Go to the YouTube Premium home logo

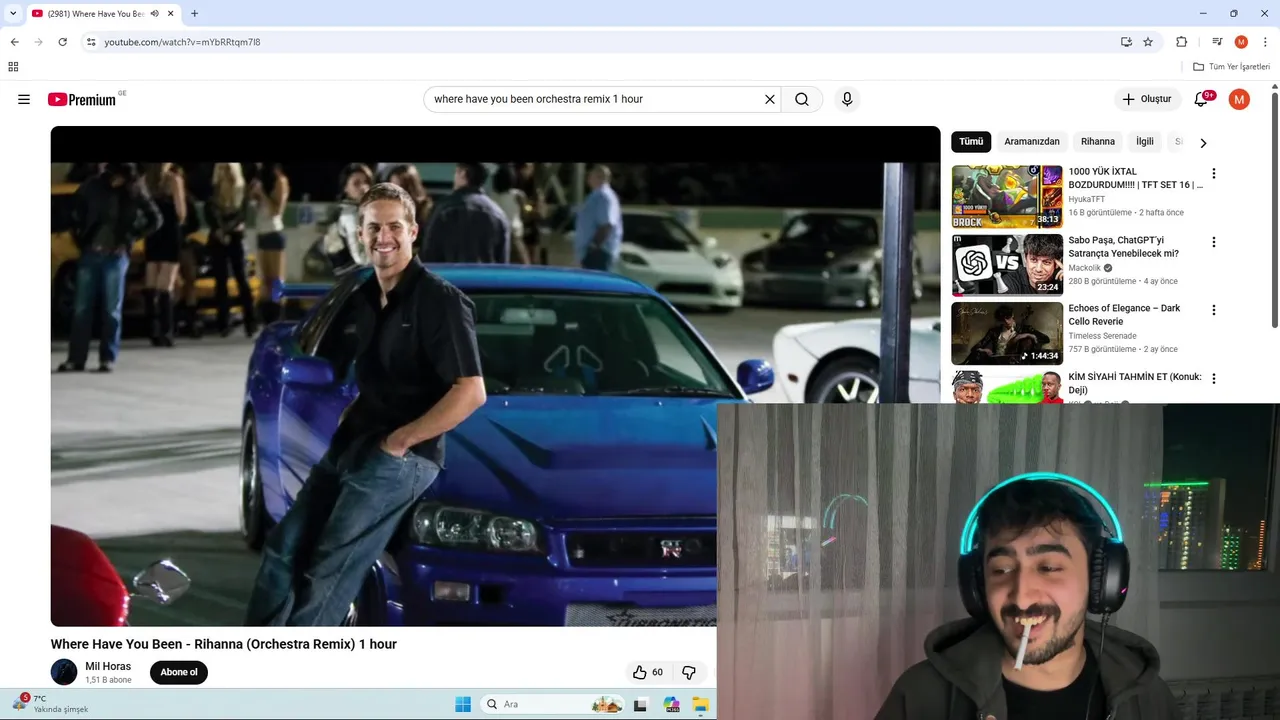click(82, 99)
